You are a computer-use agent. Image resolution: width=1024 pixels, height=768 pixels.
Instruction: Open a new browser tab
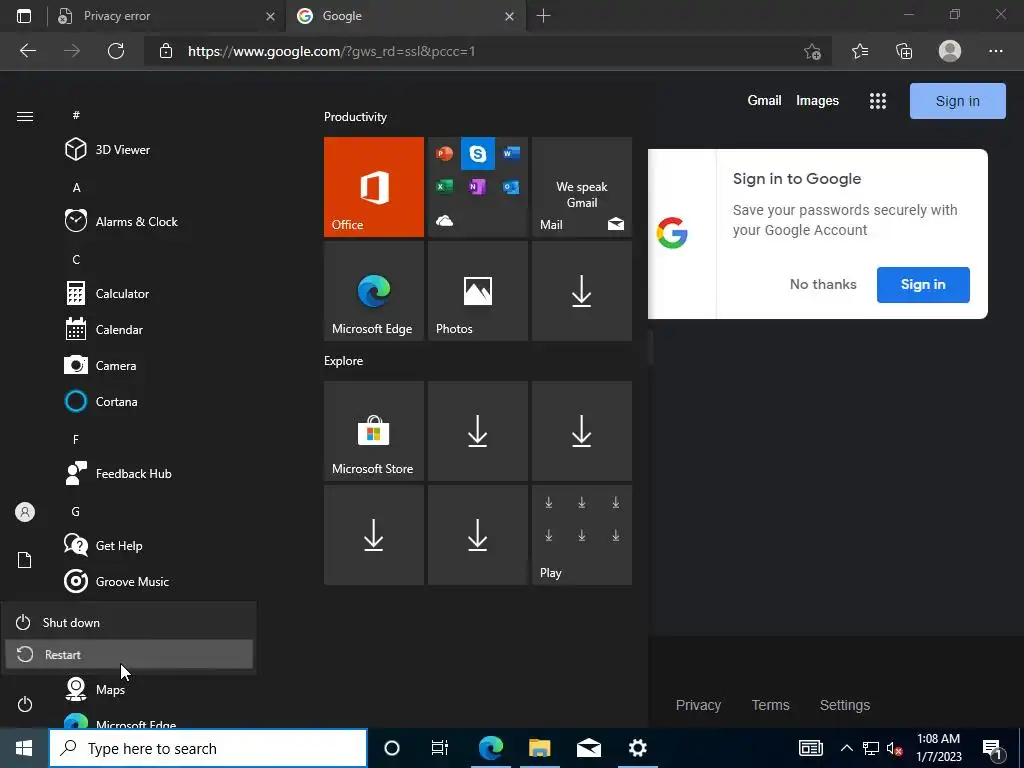point(543,16)
